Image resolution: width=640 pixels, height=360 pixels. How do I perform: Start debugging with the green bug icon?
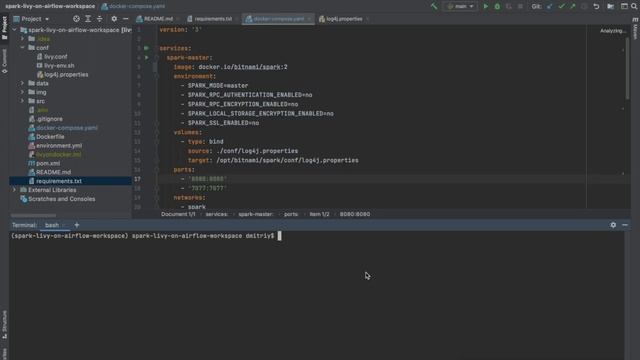pyautogui.click(x=497, y=6)
